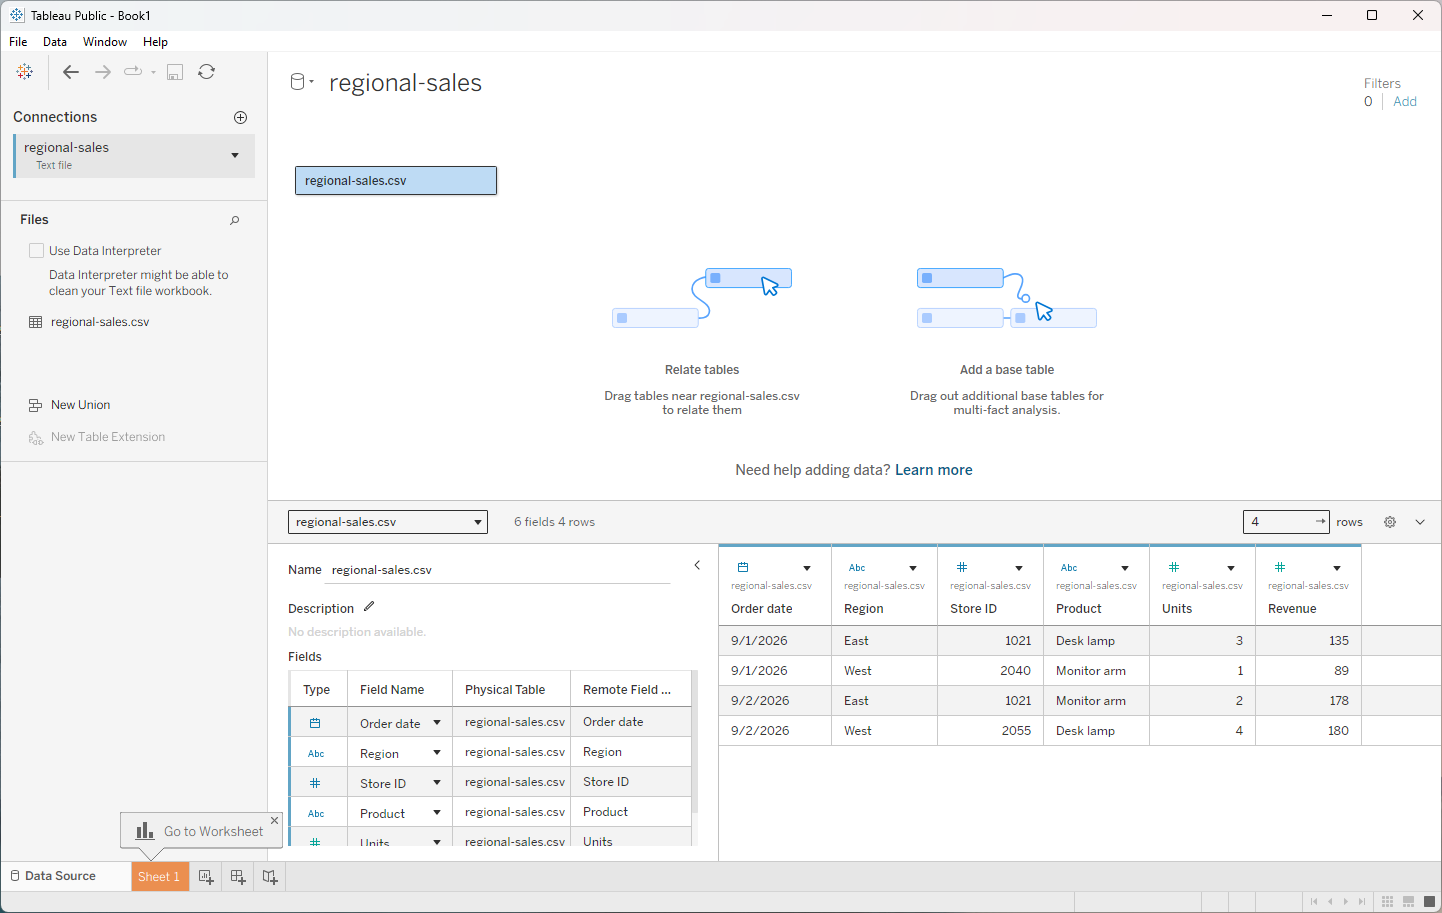Click the Remote Field column header

coord(630,689)
